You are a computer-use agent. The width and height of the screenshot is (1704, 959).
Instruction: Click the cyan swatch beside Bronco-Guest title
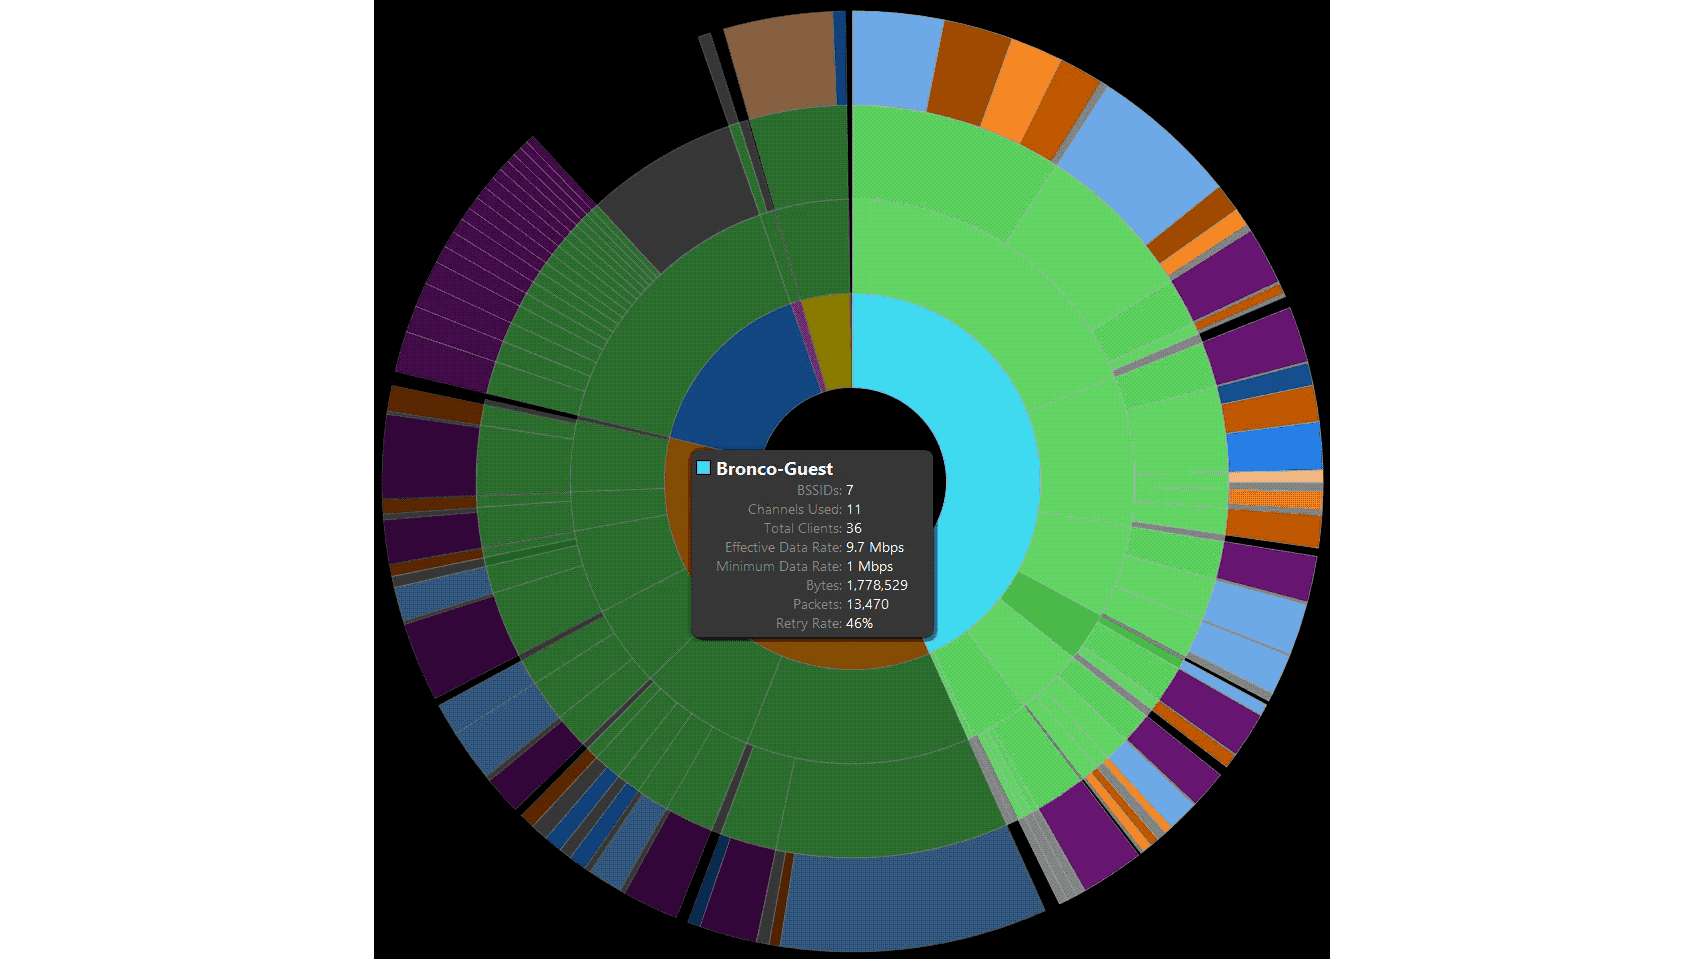point(703,468)
